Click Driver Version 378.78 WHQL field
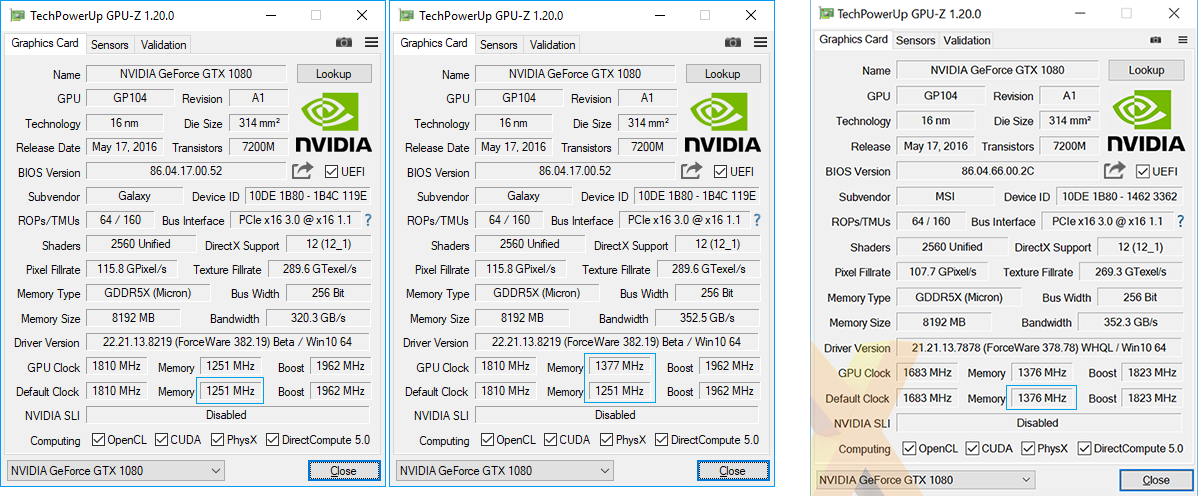Image resolution: width=1200 pixels, height=496 pixels. [x=1041, y=347]
